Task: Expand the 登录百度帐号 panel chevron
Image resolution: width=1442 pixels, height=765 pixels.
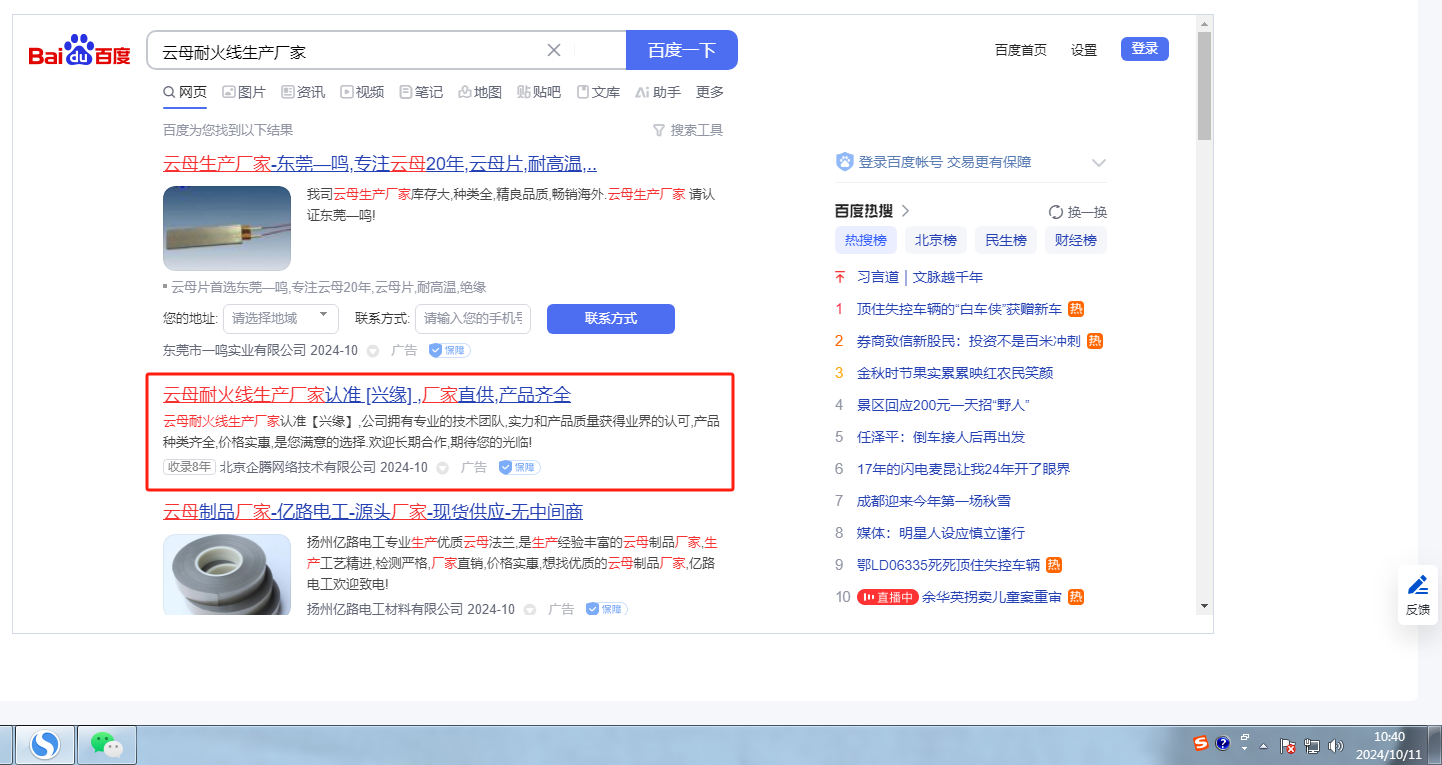Action: (1099, 163)
